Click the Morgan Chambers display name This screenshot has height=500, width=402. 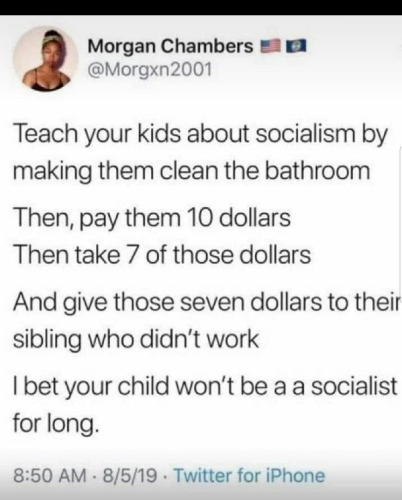point(170,47)
